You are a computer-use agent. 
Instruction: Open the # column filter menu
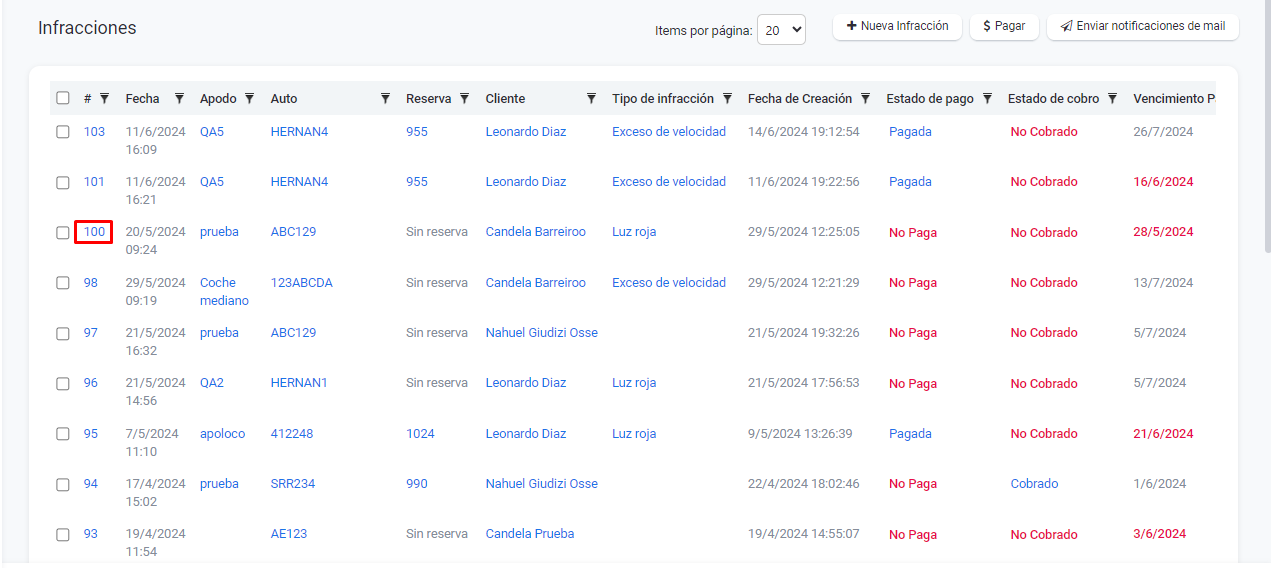click(105, 99)
